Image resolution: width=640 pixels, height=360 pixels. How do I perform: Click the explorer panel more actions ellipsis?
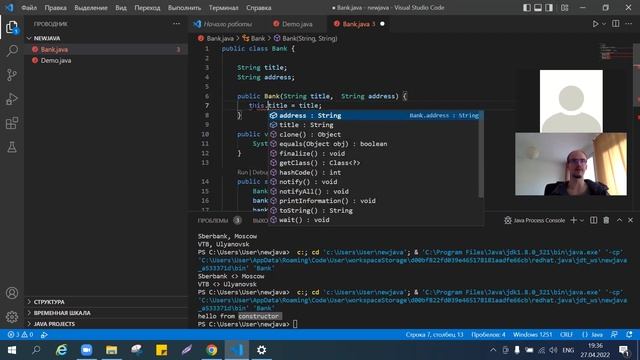point(176,24)
